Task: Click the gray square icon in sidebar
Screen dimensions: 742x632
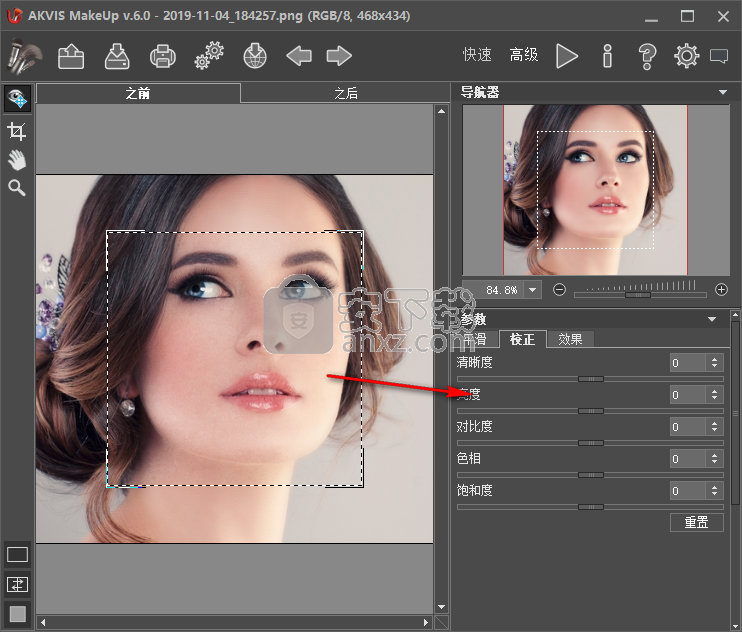Action: click(18, 614)
